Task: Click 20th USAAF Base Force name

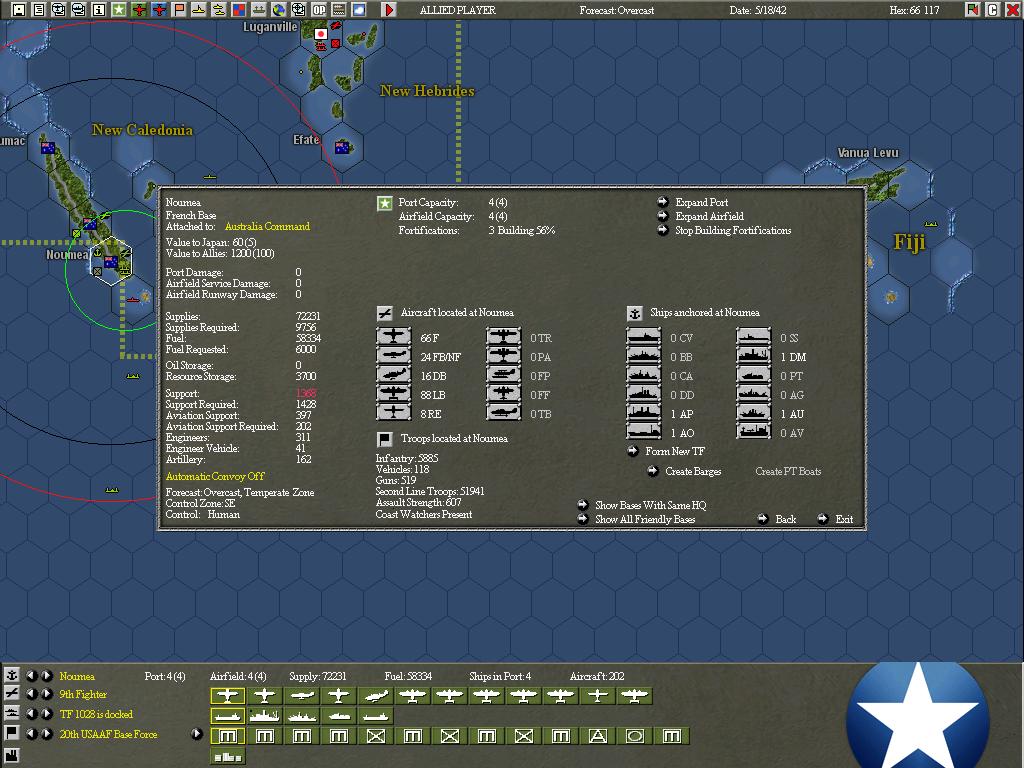Action: [x=108, y=733]
